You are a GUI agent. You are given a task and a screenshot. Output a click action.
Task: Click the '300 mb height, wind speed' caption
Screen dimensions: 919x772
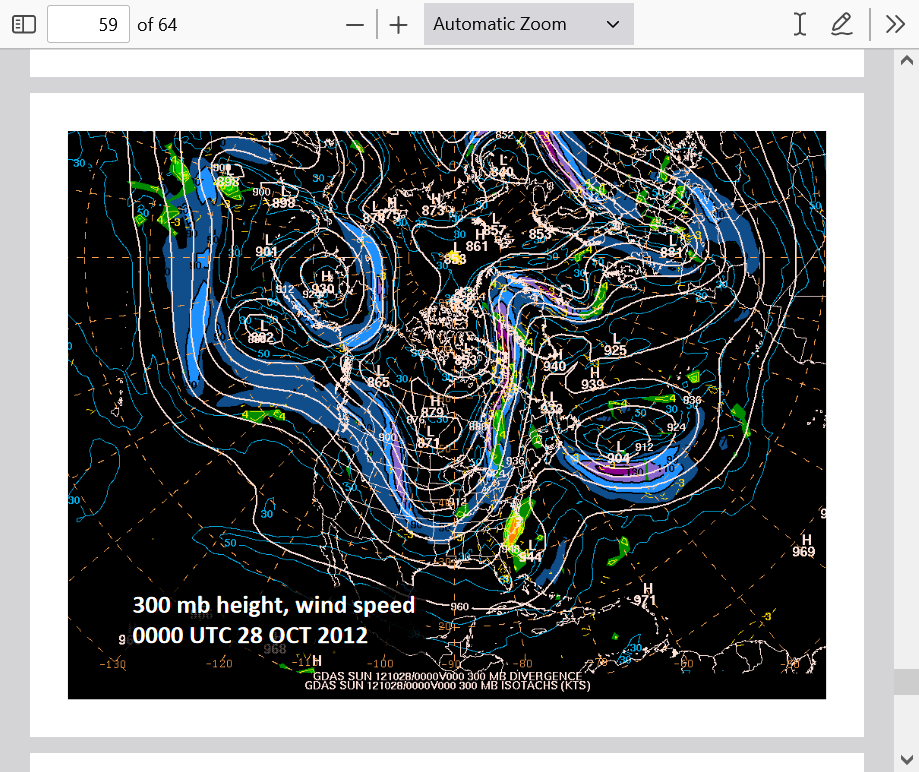(x=274, y=605)
